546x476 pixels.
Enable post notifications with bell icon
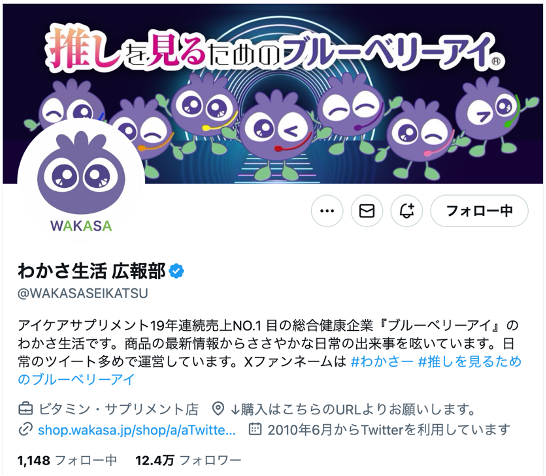406,211
